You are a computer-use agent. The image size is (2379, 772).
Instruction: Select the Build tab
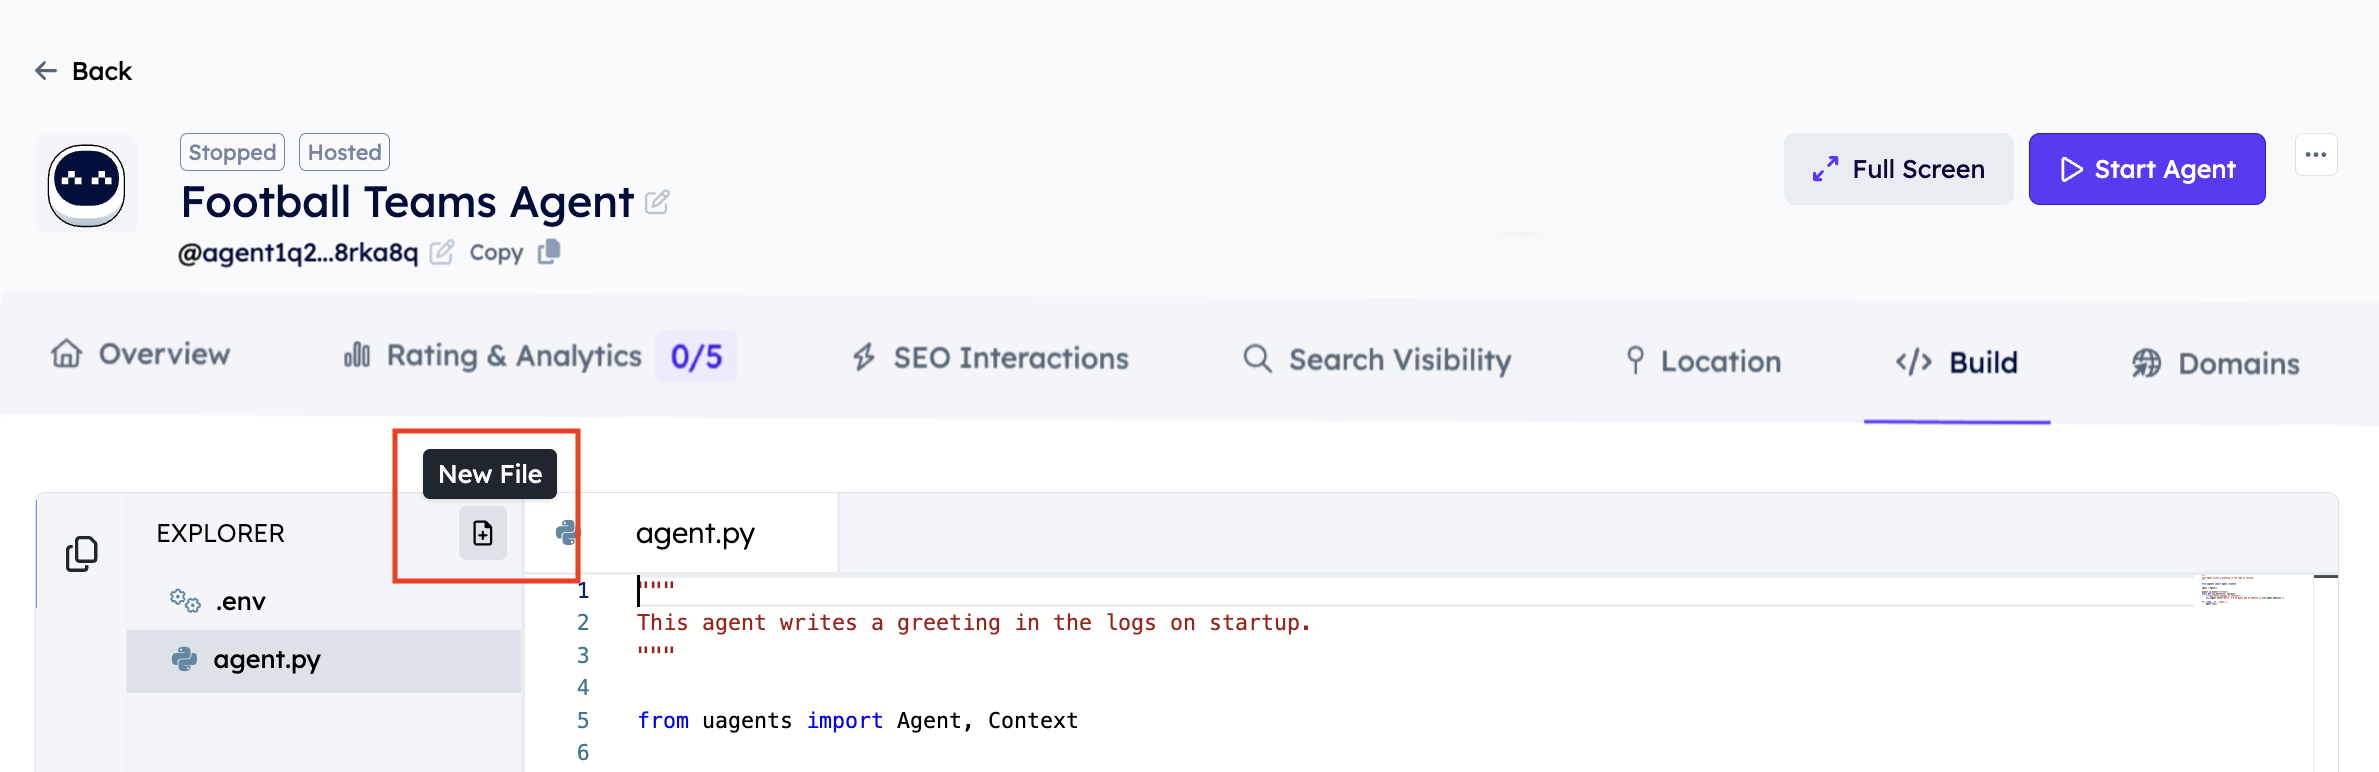pos(1957,362)
